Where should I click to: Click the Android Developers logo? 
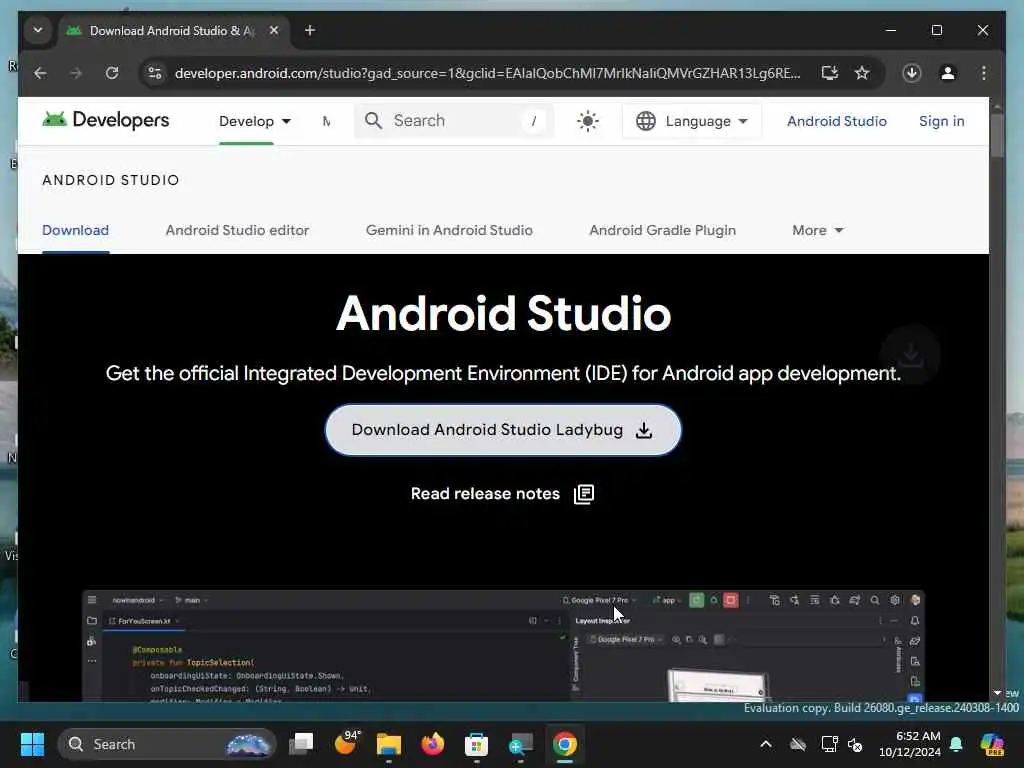(x=106, y=120)
